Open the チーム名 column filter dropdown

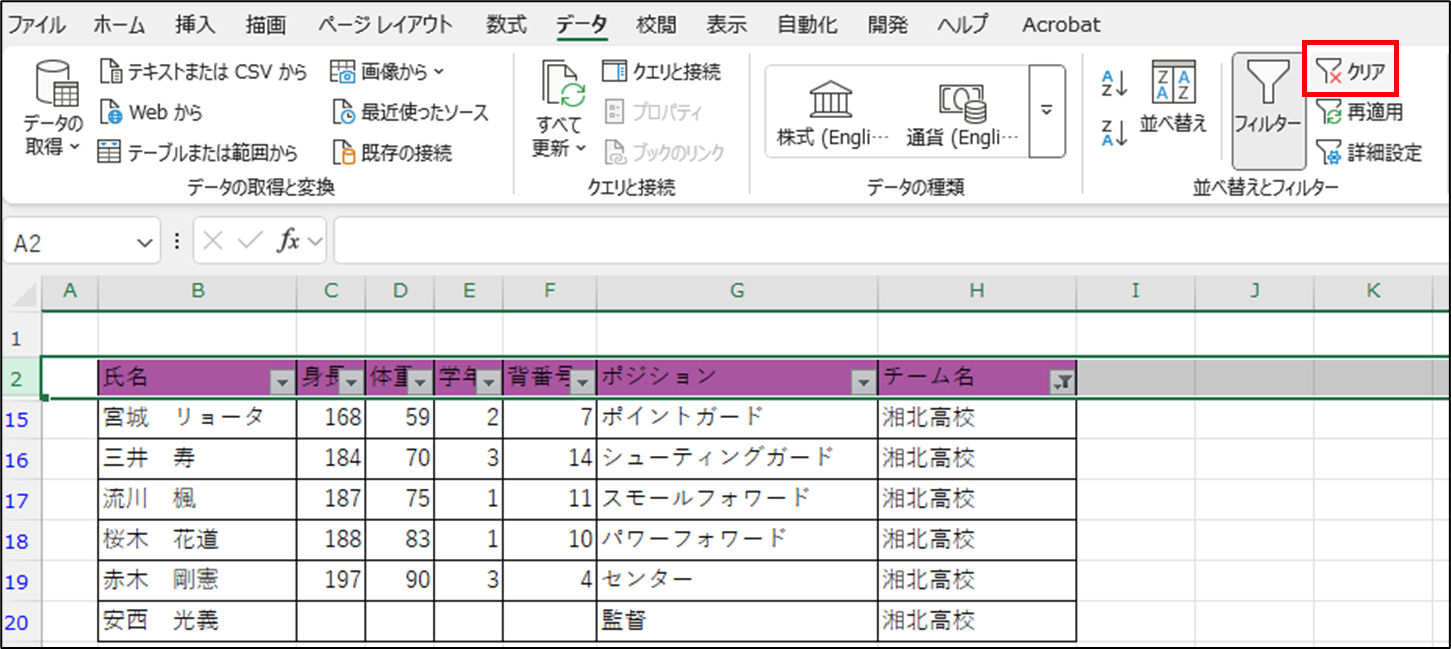pos(1063,381)
